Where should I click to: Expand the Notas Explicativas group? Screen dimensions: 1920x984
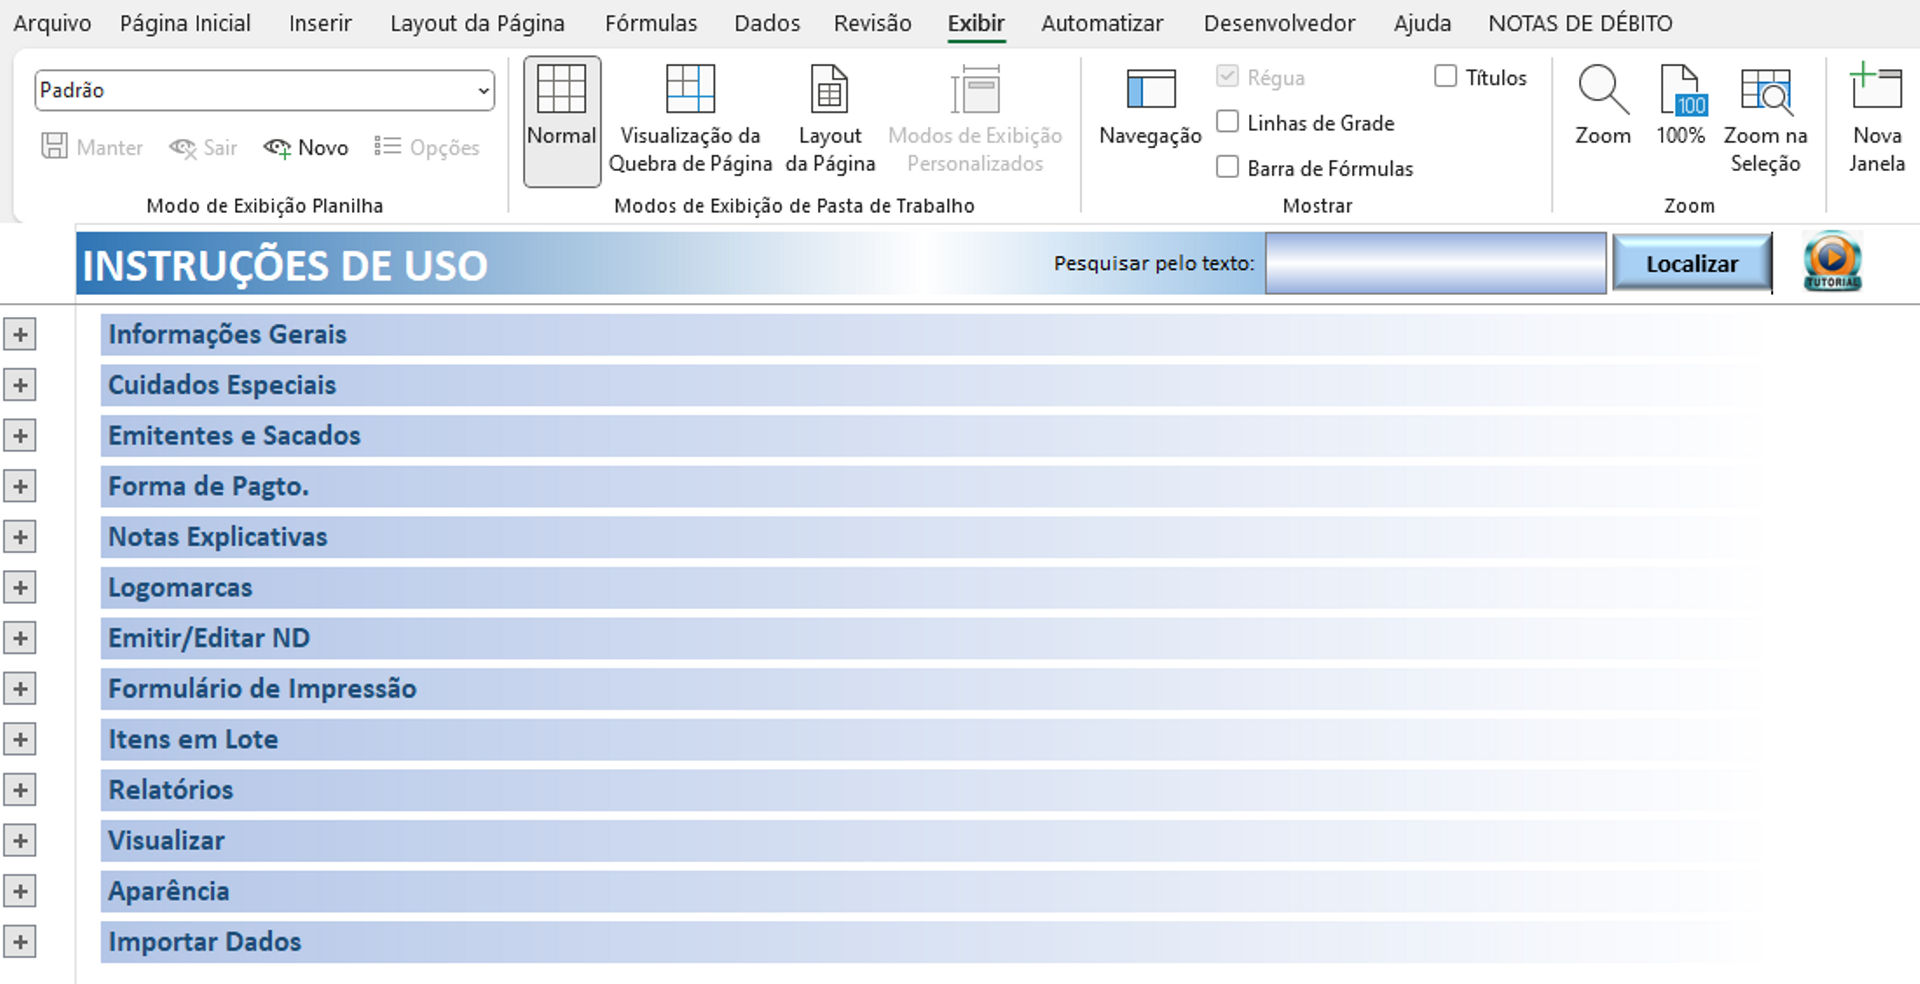click(x=20, y=537)
